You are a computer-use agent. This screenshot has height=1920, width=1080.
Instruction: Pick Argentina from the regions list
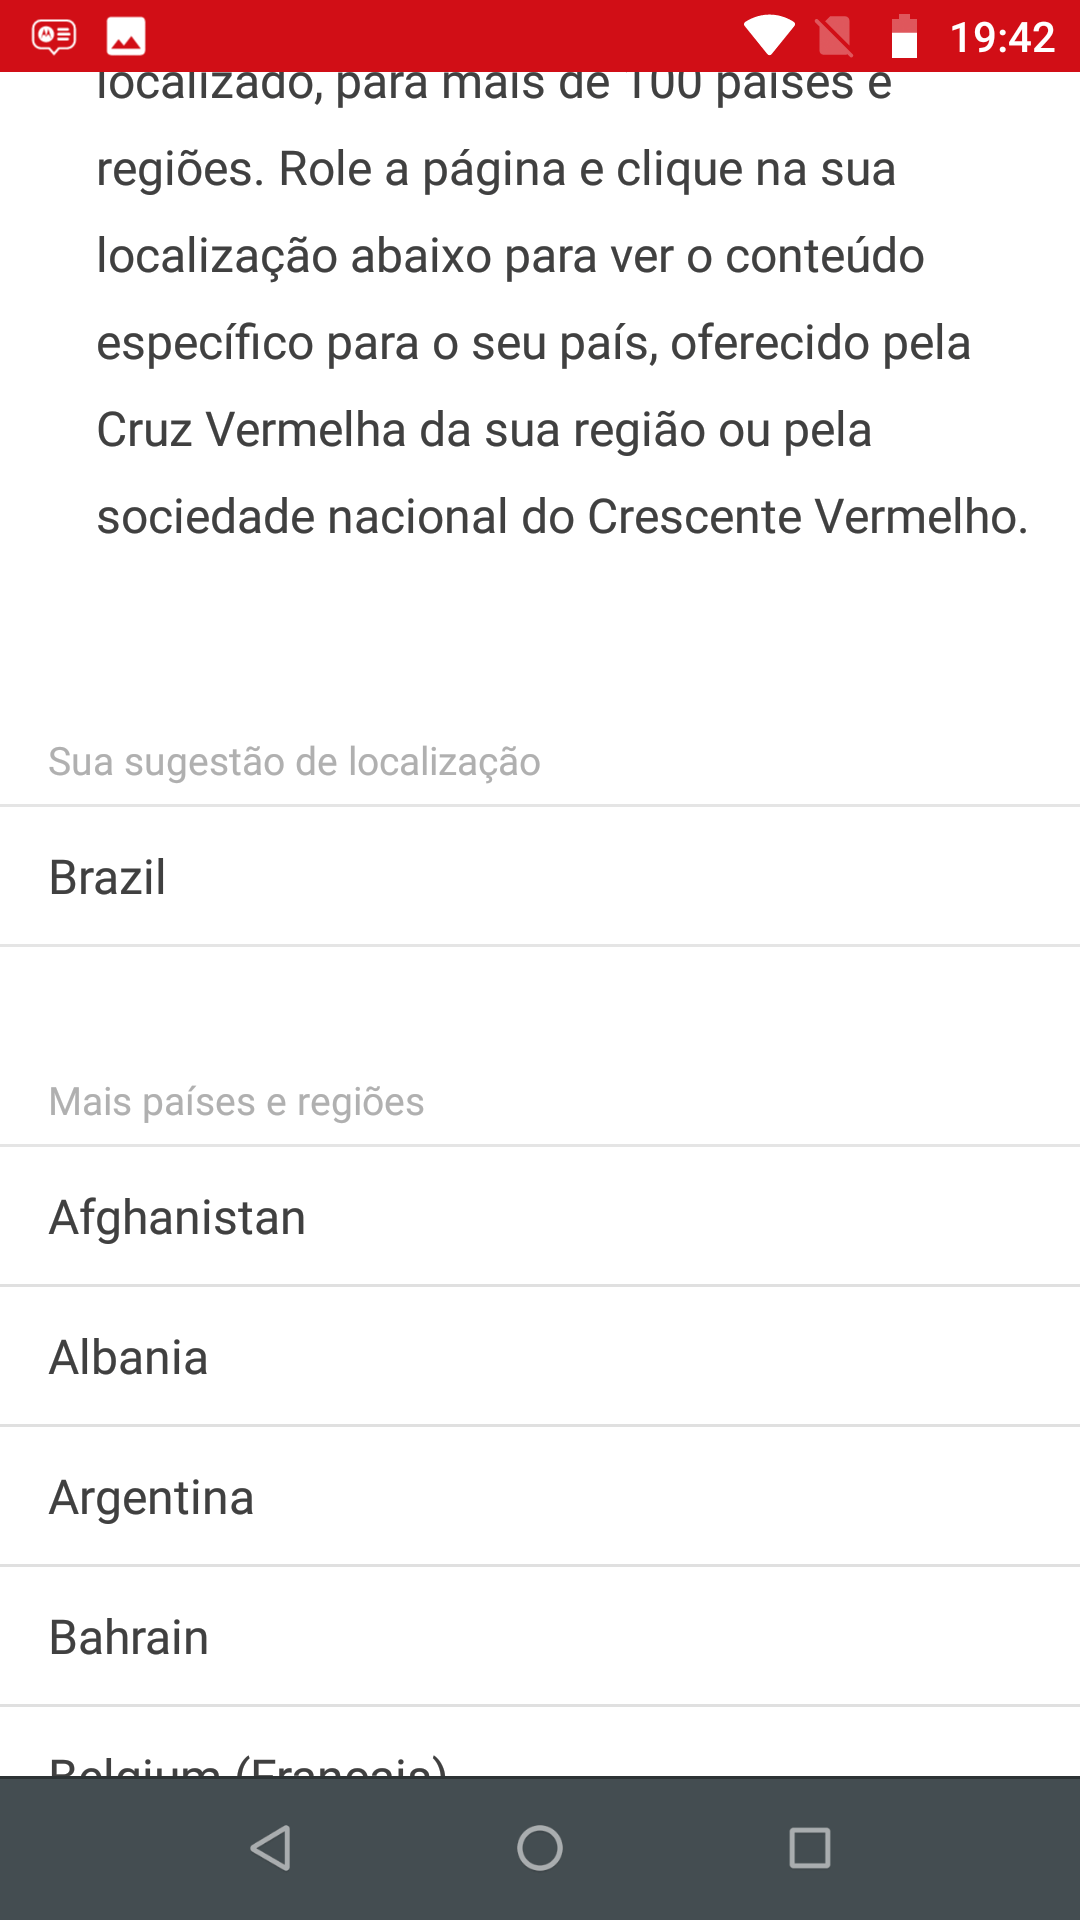(540, 1497)
